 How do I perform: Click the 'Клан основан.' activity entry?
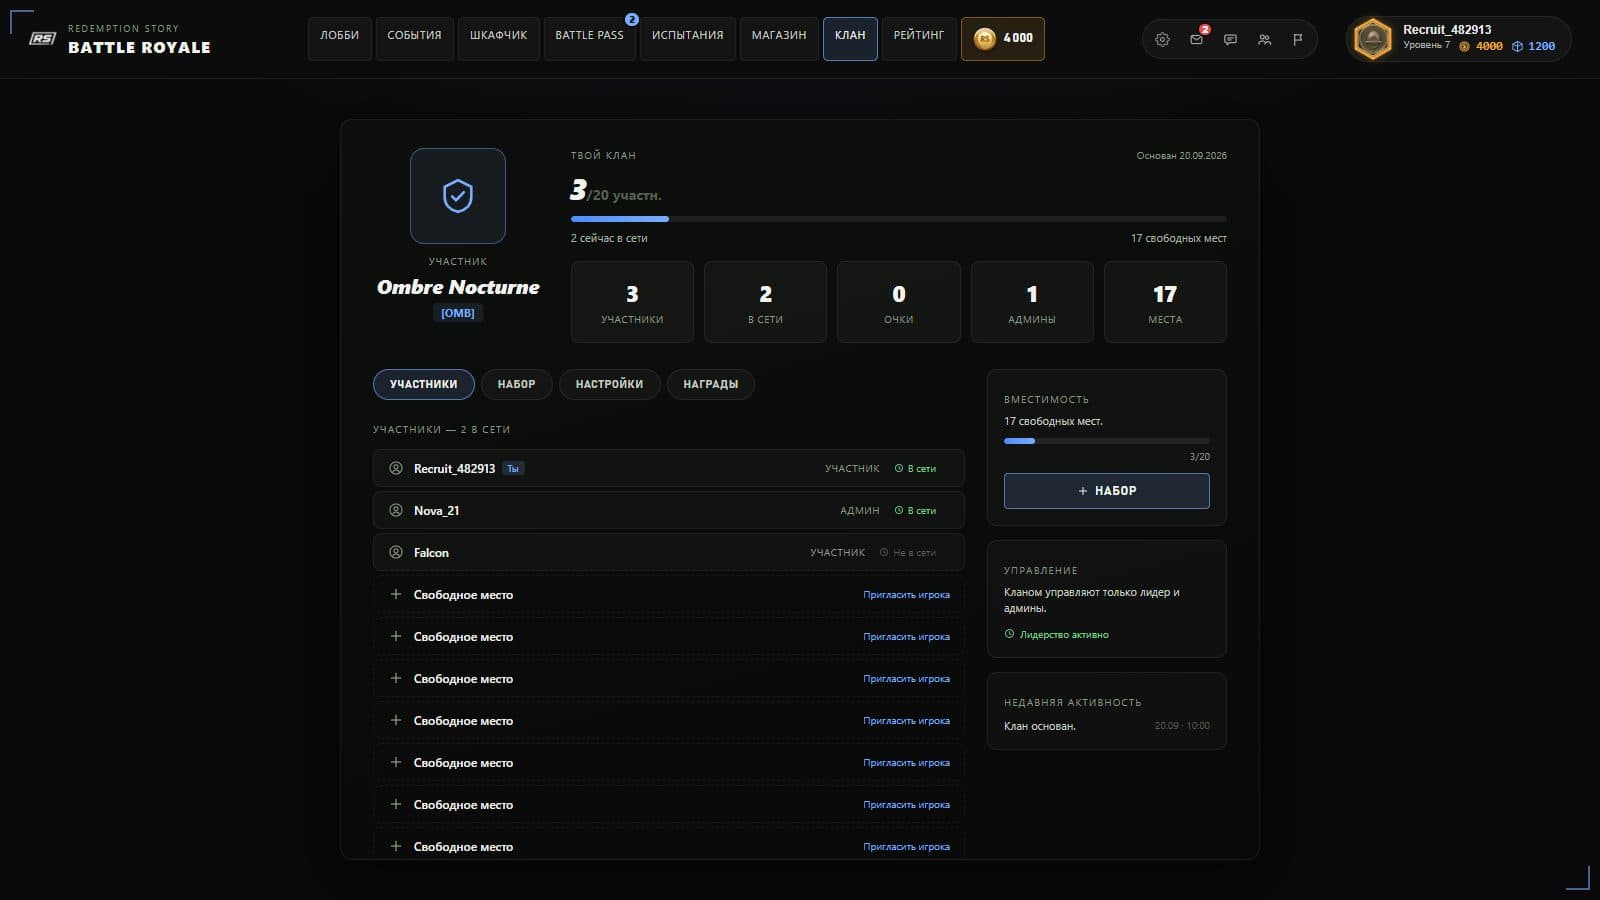(x=1106, y=726)
